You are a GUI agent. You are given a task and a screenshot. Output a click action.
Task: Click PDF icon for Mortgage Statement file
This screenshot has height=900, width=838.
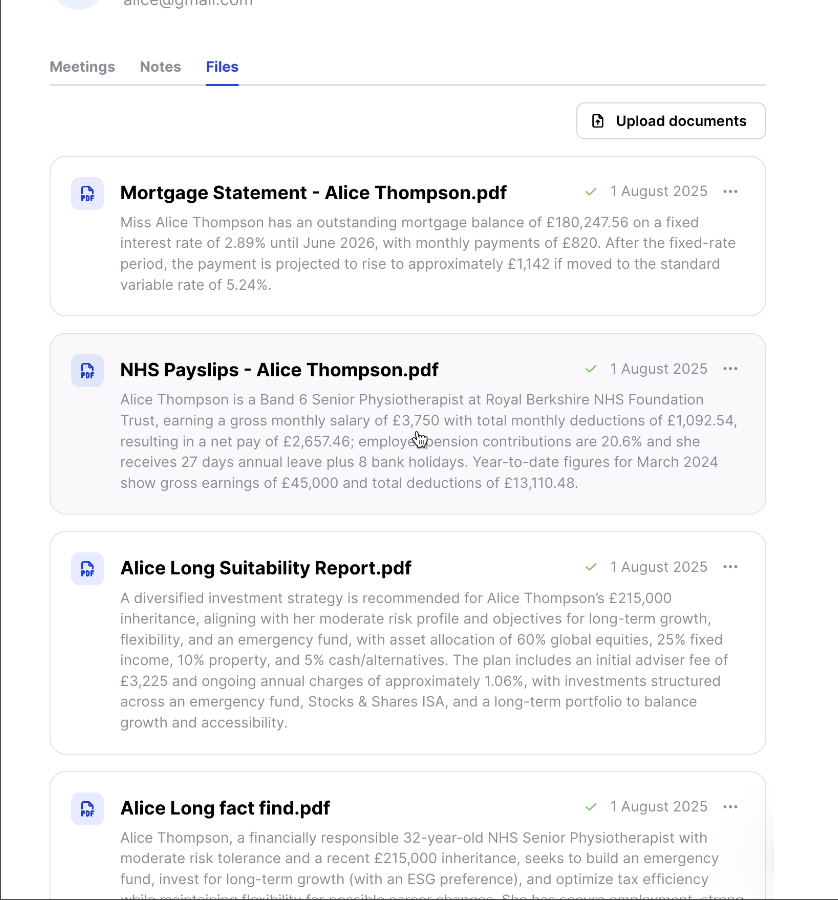pos(87,193)
